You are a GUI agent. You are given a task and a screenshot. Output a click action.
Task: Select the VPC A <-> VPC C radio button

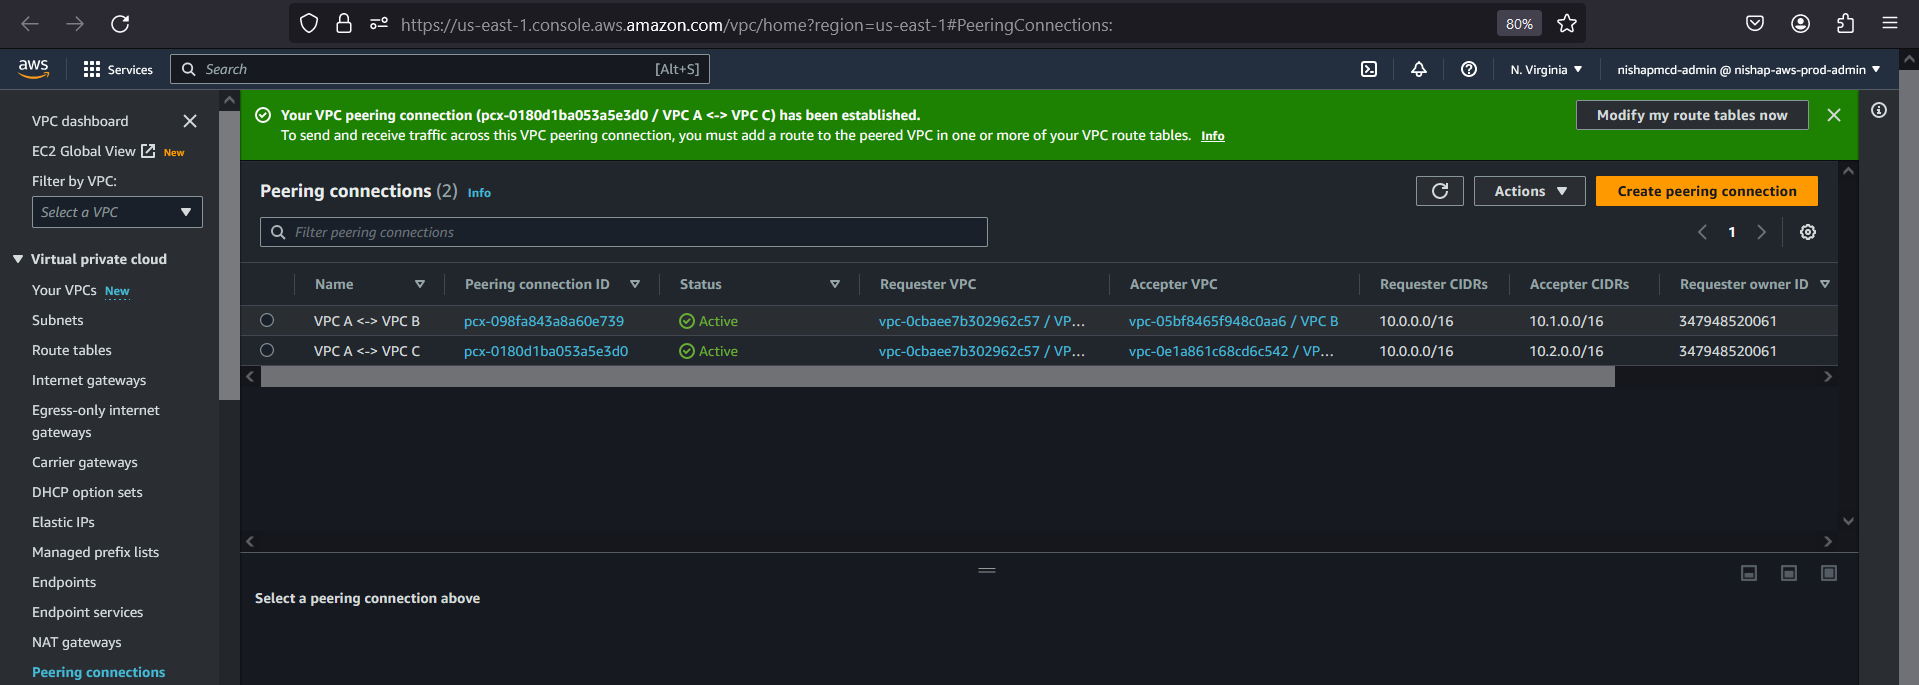267,350
